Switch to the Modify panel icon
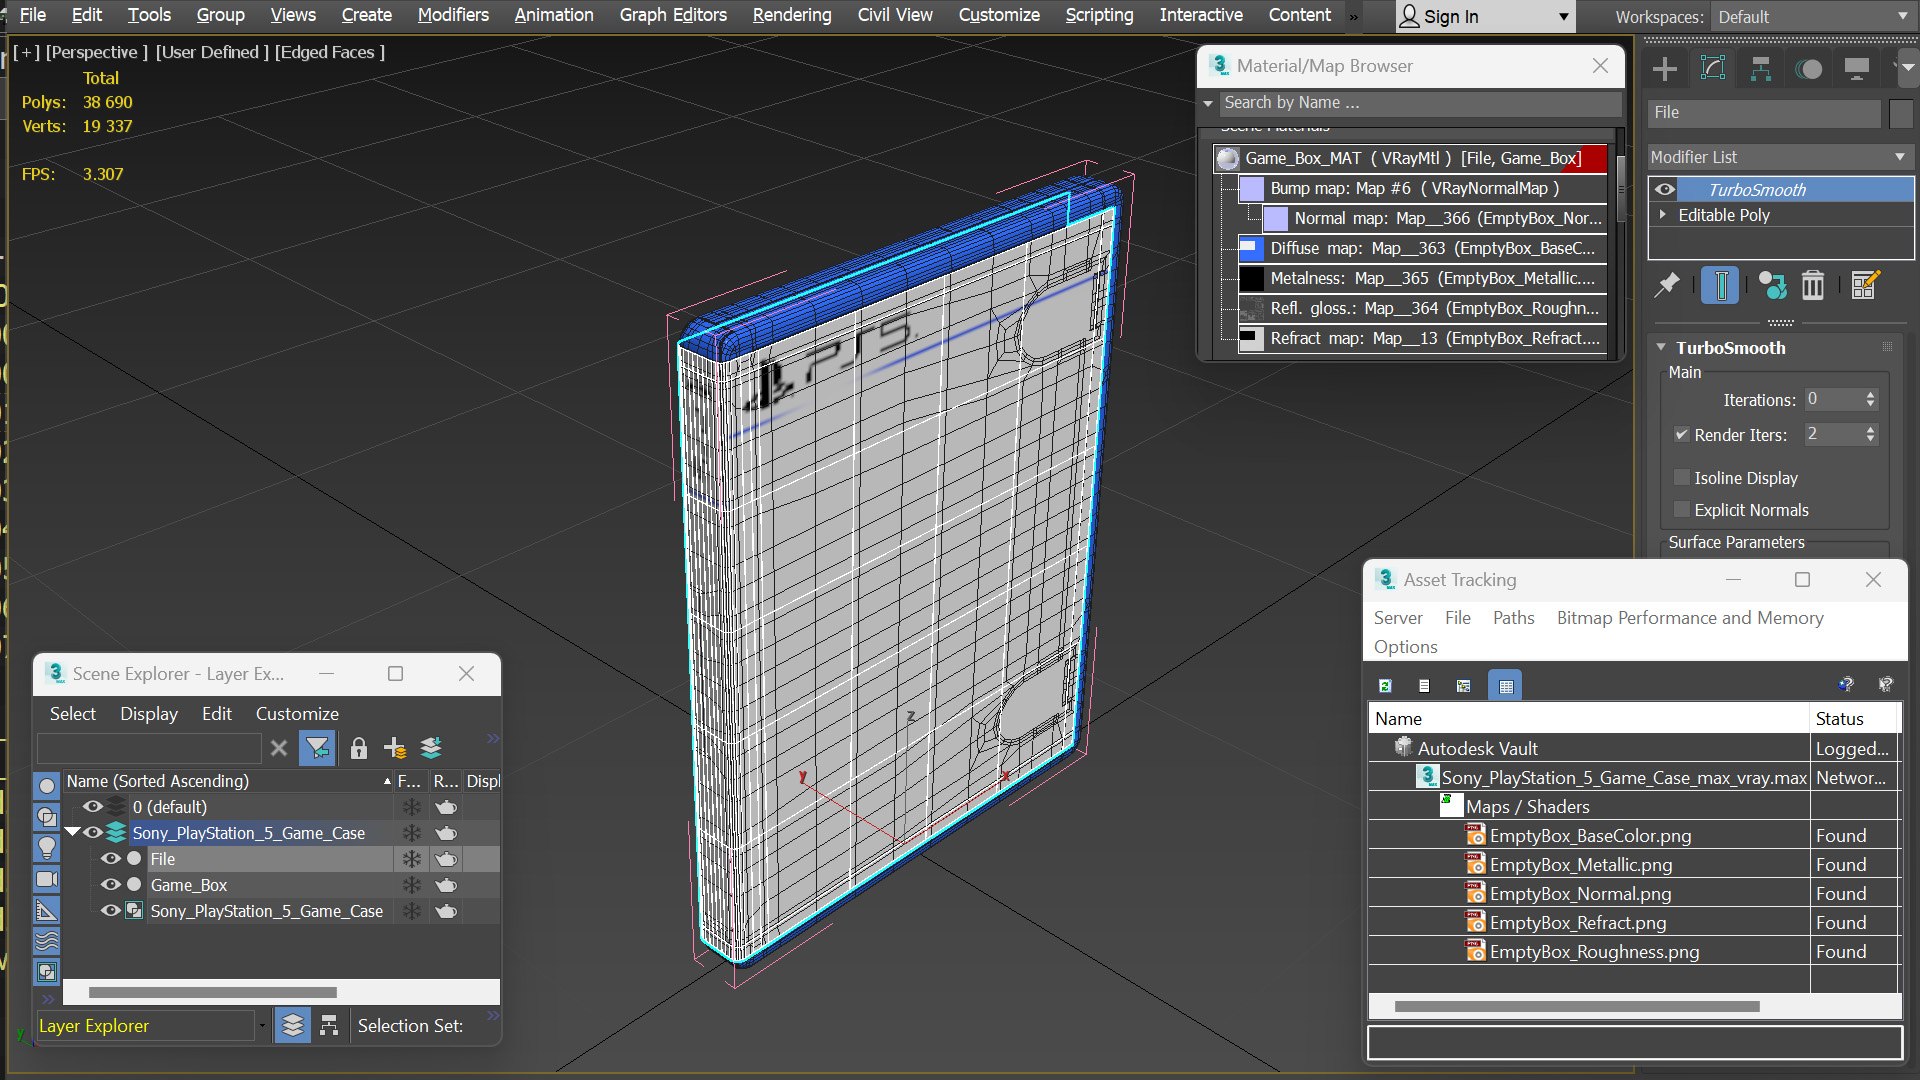Viewport: 1920px width, 1080px height. pos(1713,69)
